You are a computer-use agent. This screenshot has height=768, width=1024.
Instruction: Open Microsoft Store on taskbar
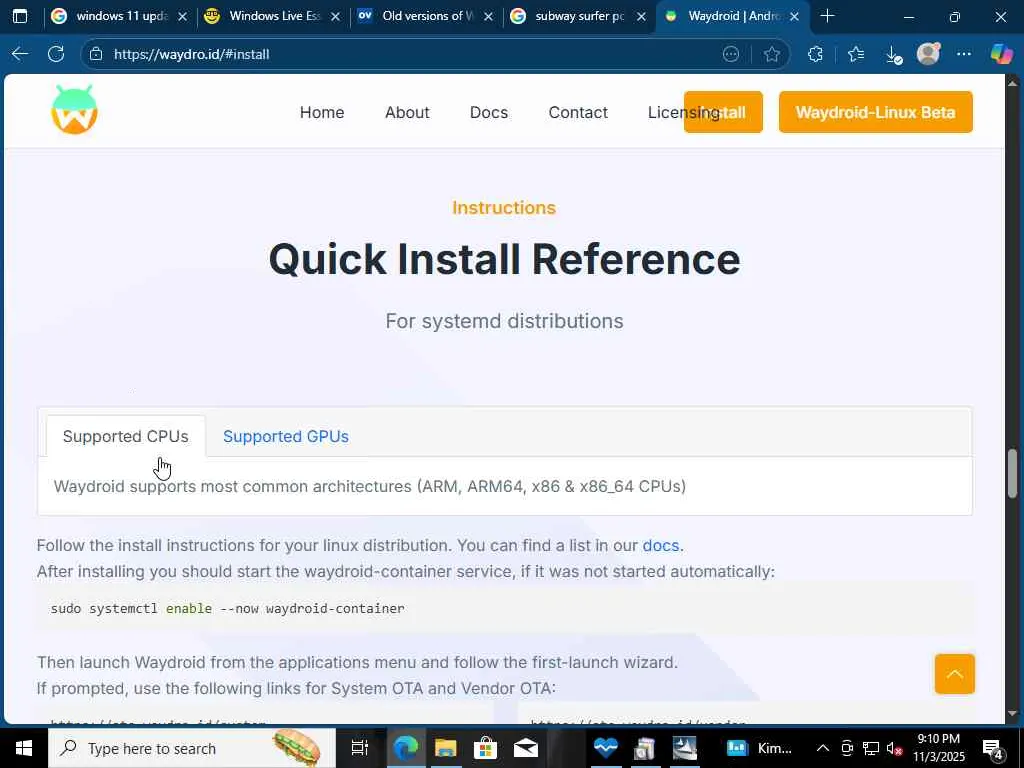[485, 748]
